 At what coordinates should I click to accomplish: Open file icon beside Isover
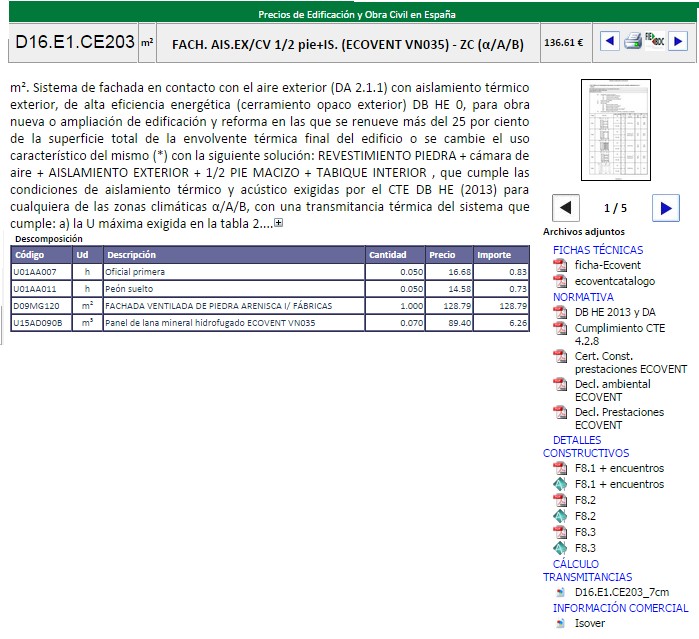tap(560, 623)
